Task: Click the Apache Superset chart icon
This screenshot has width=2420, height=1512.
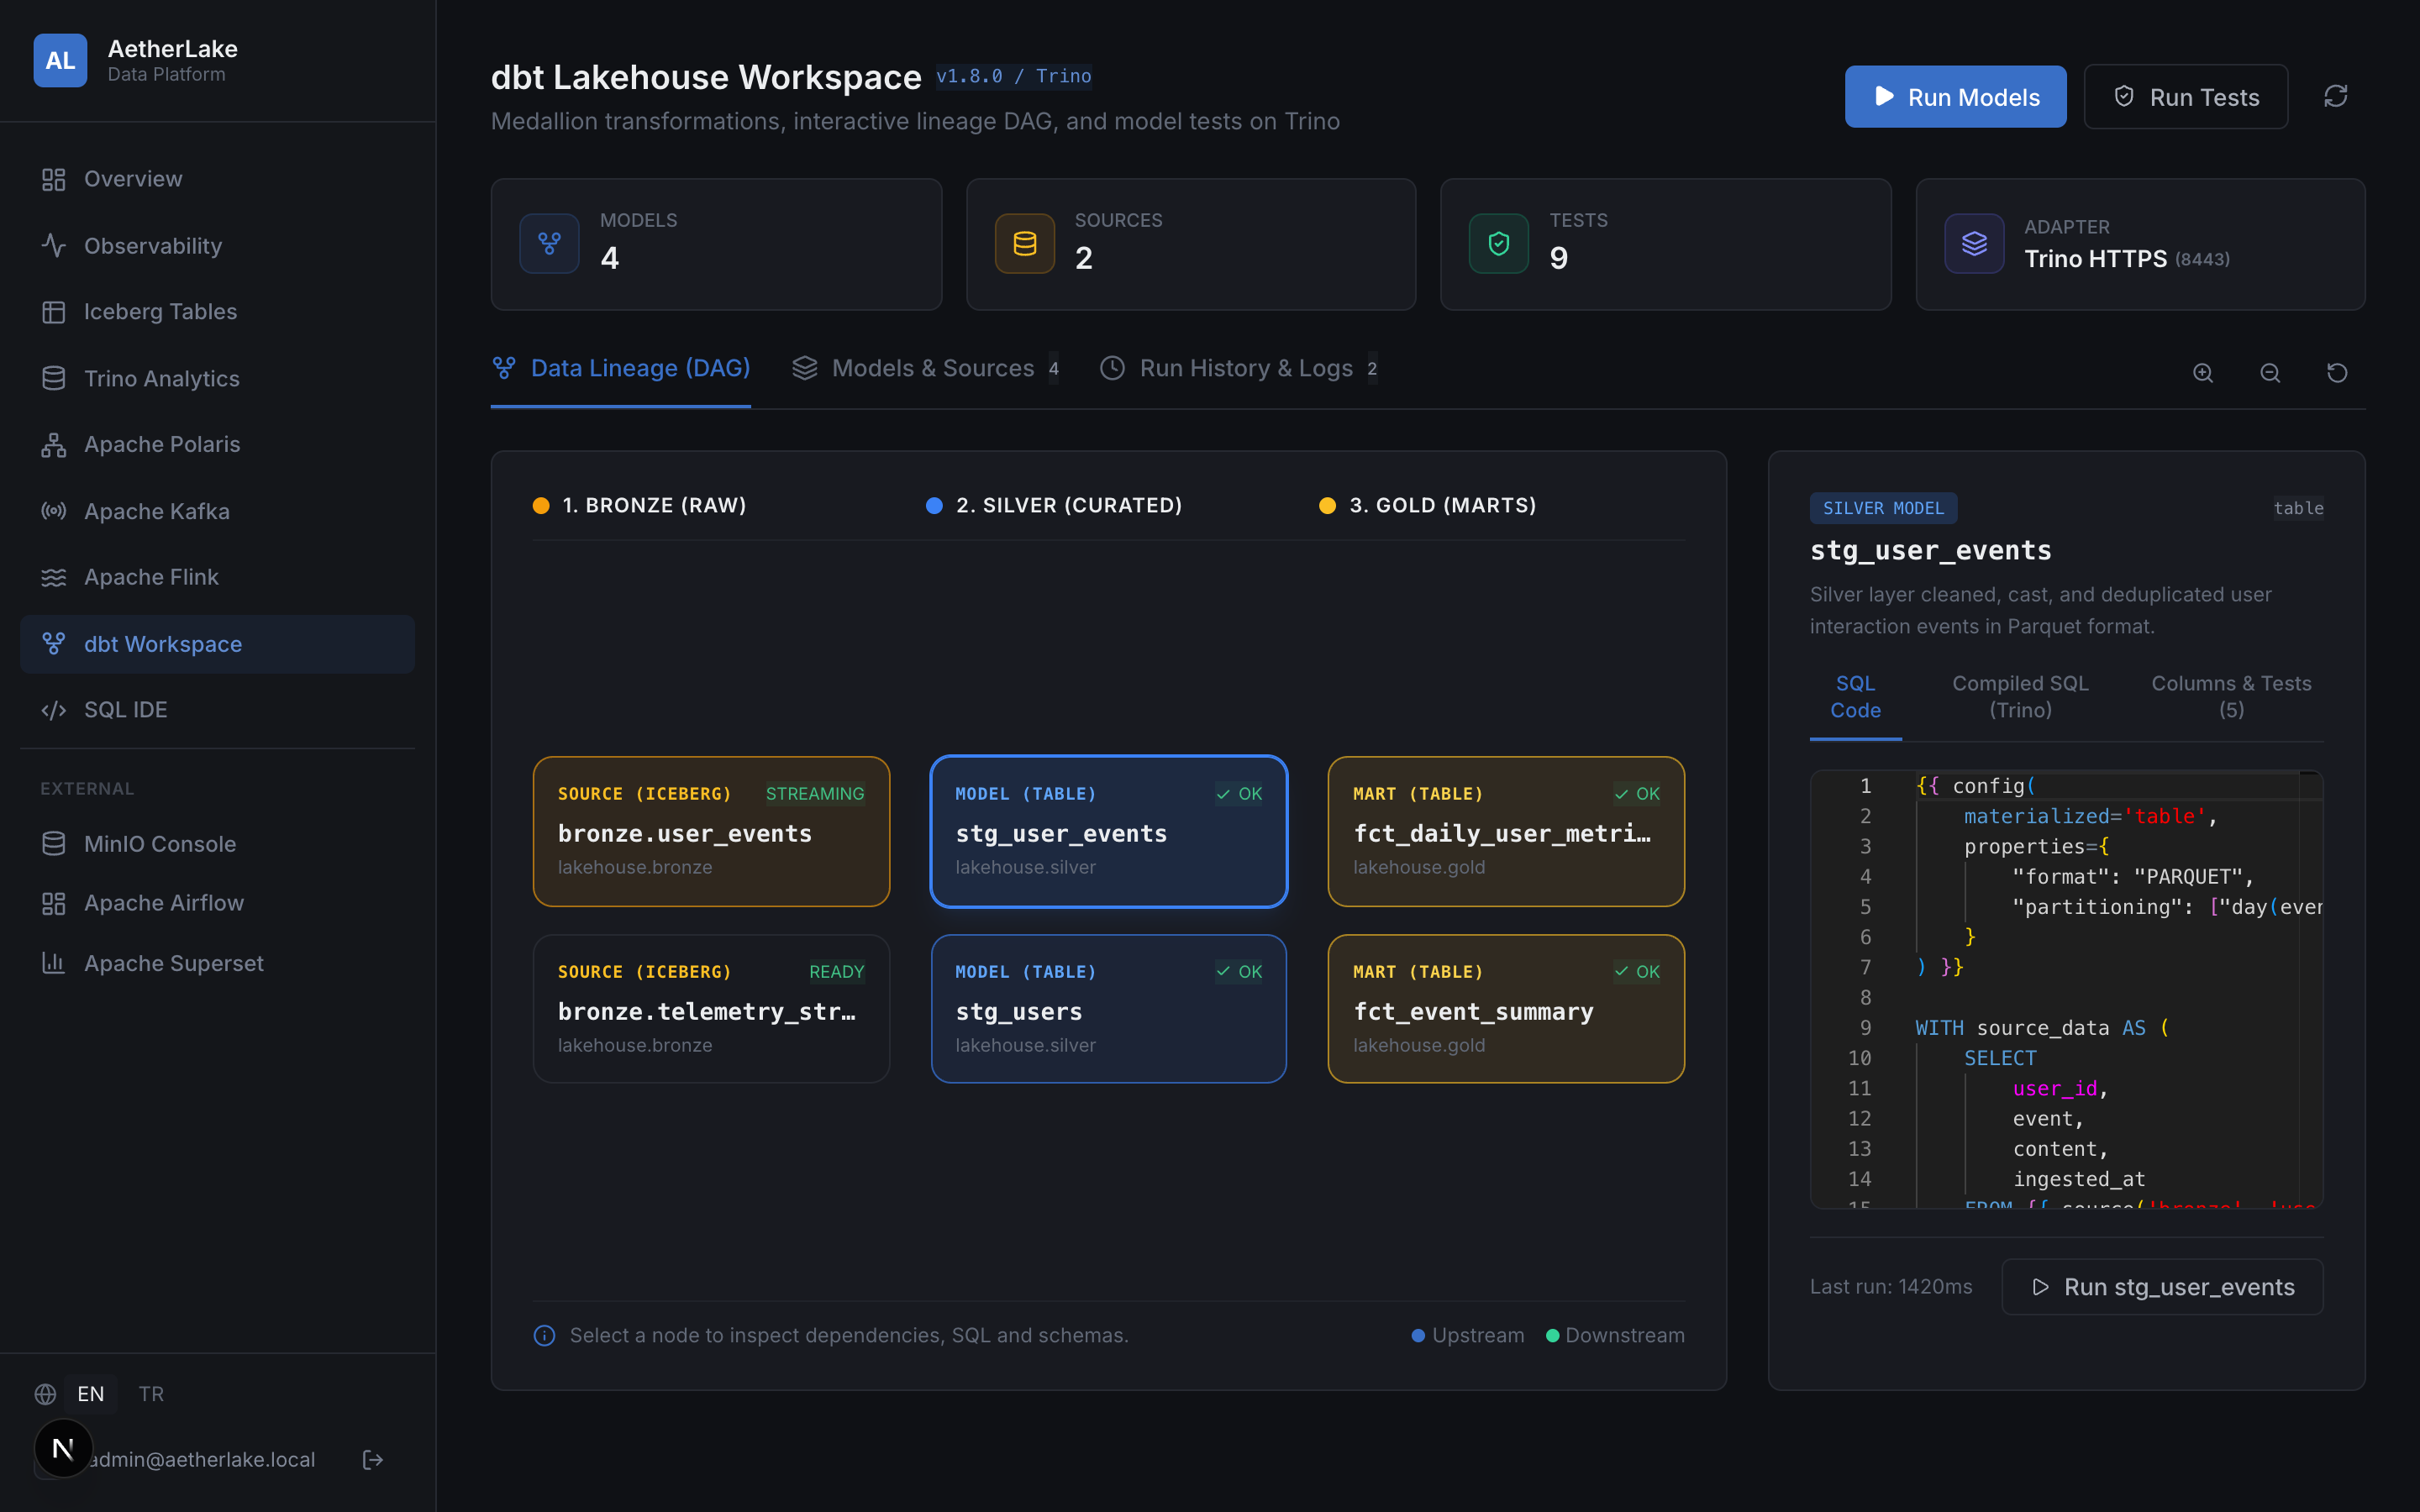Action: click(x=53, y=963)
